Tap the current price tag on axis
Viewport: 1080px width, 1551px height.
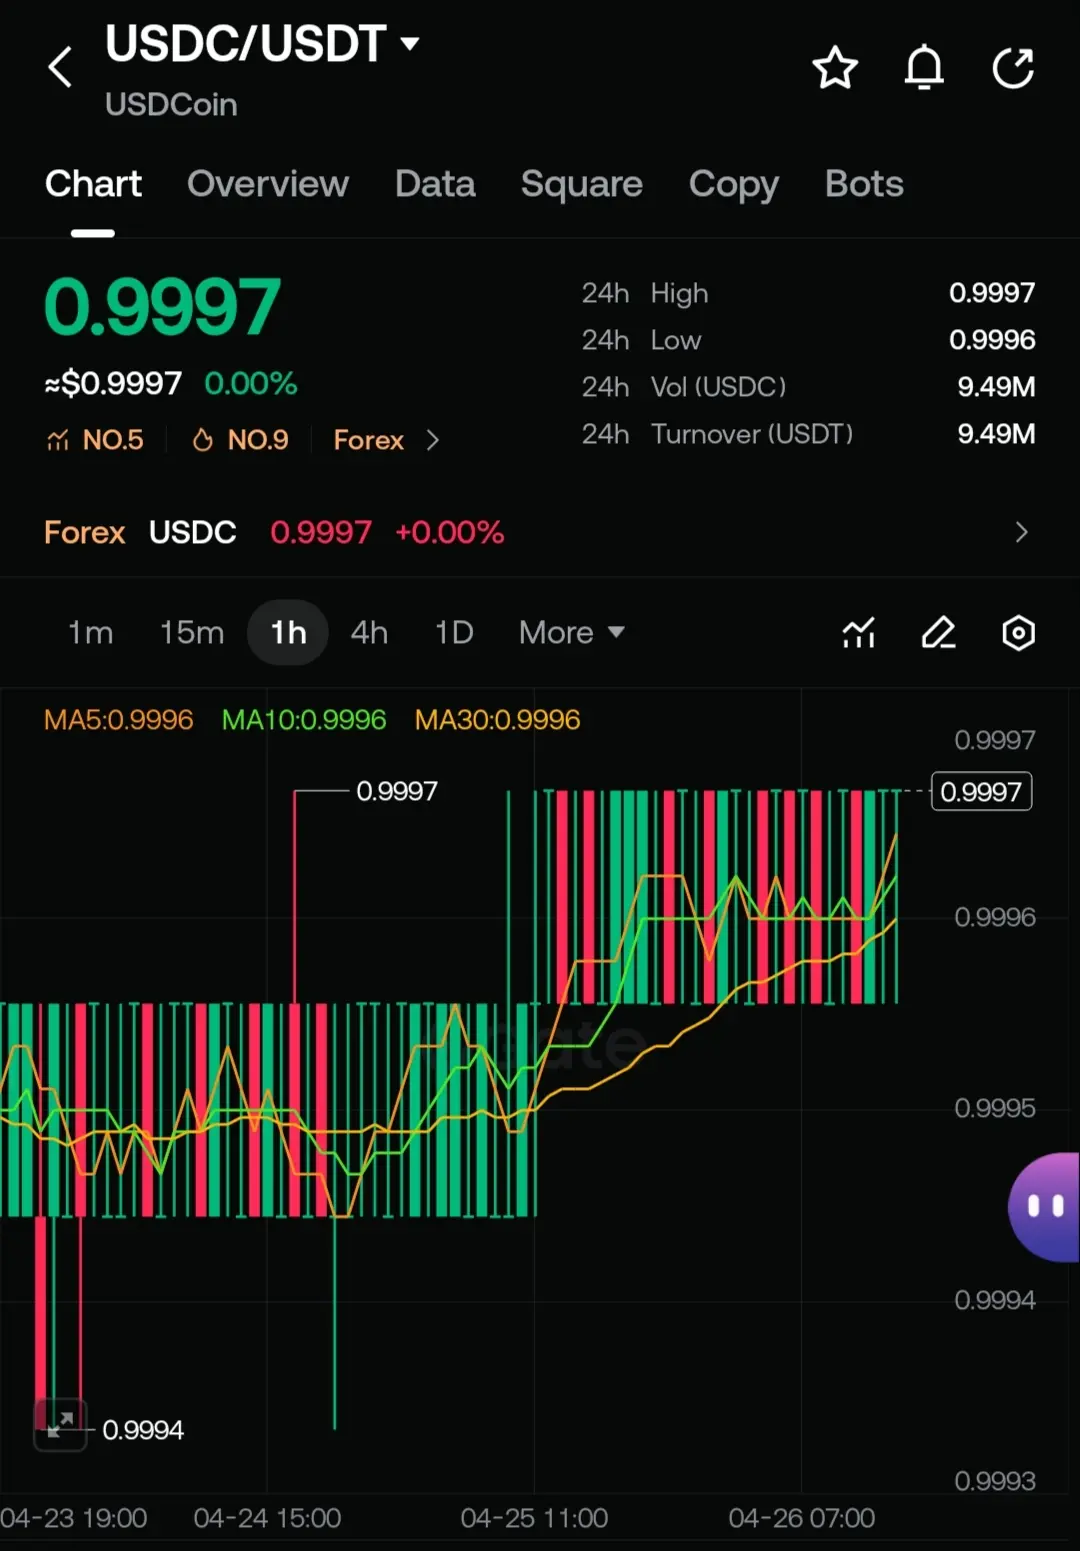point(981,792)
